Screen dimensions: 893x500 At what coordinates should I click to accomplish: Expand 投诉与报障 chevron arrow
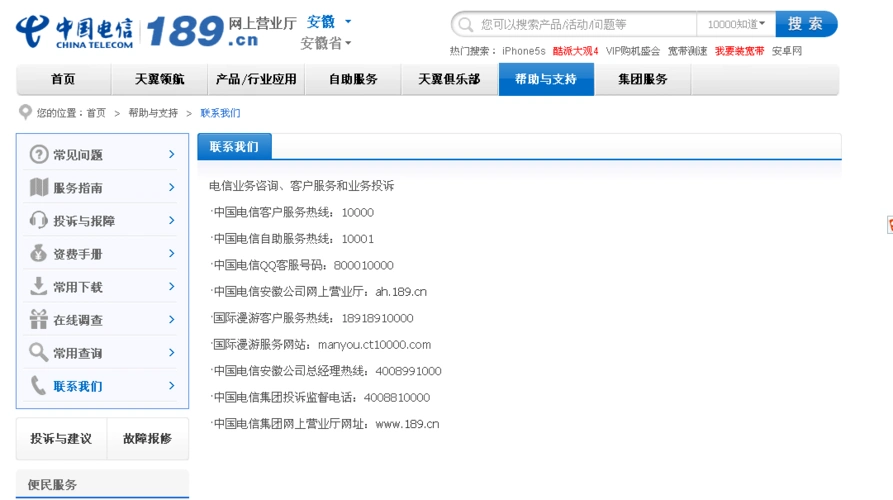coord(171,220)
